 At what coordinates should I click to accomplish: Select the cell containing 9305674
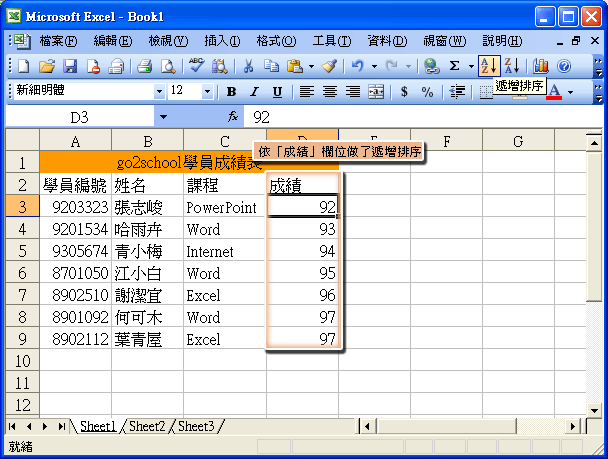point(76,251)
